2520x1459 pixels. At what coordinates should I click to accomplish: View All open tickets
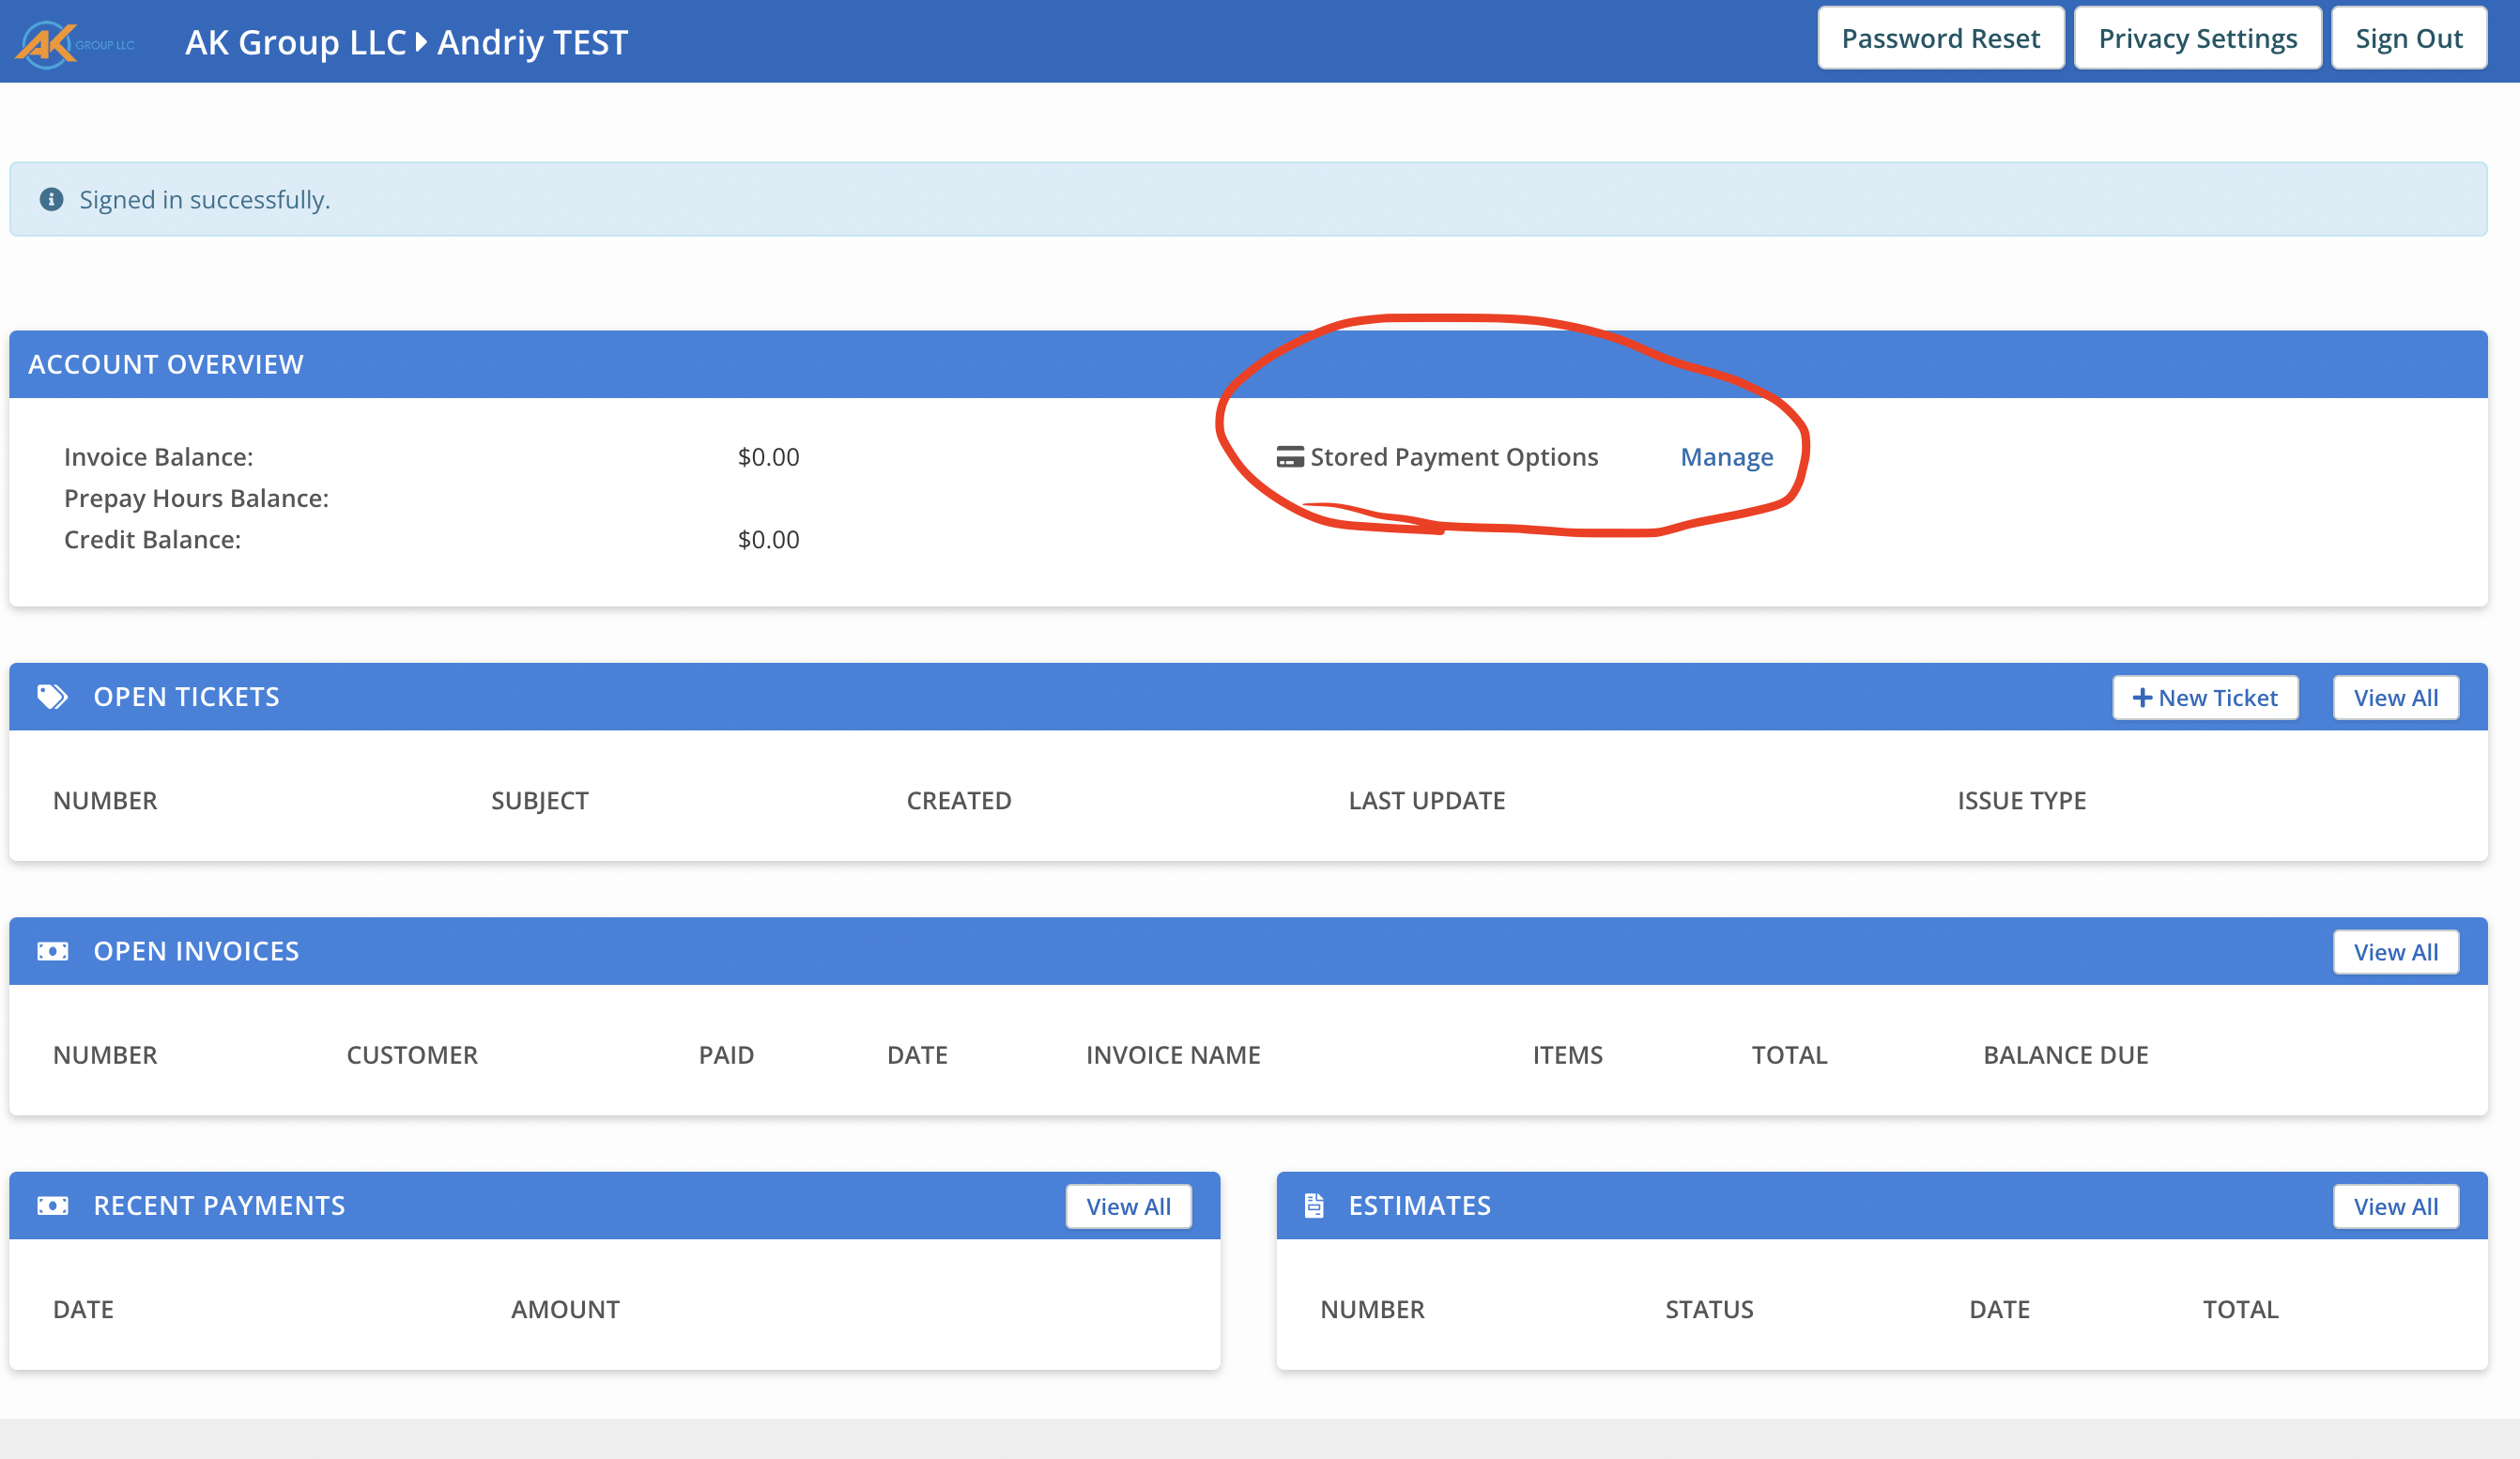tap(2395, 698)
